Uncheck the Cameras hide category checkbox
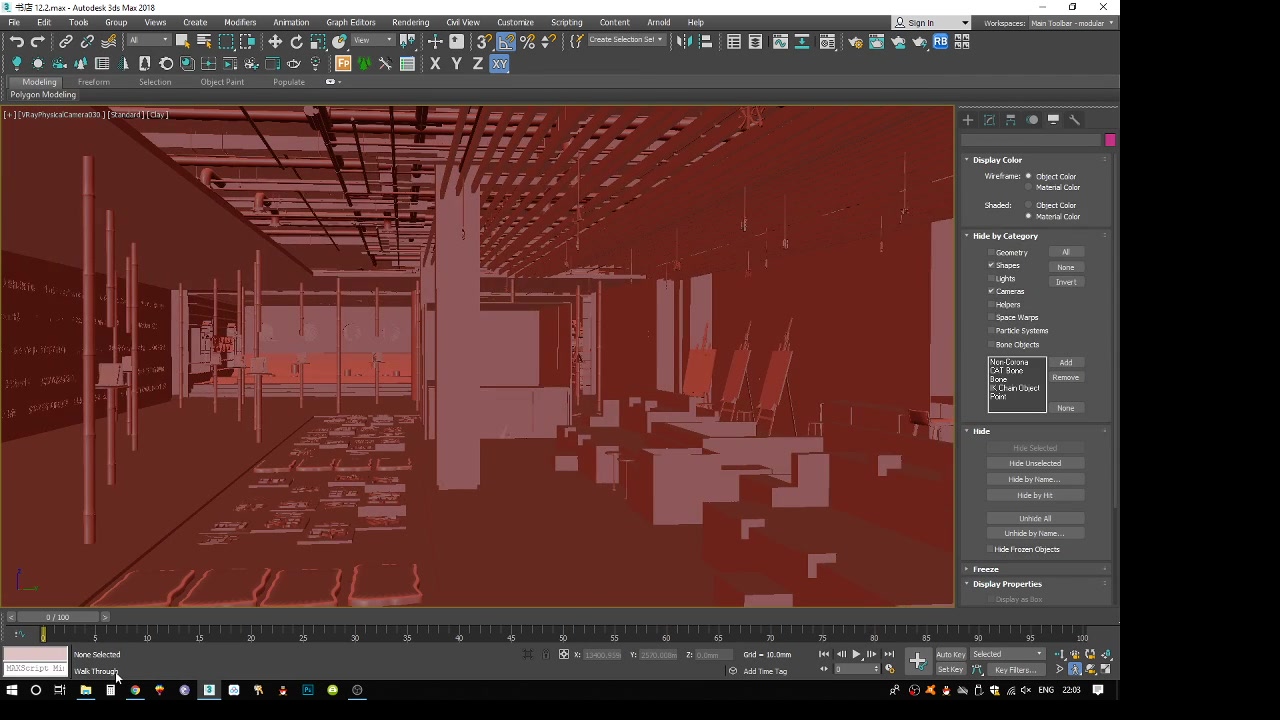The width and height of the screenshot is (1280, 720). tap(992, 291)
